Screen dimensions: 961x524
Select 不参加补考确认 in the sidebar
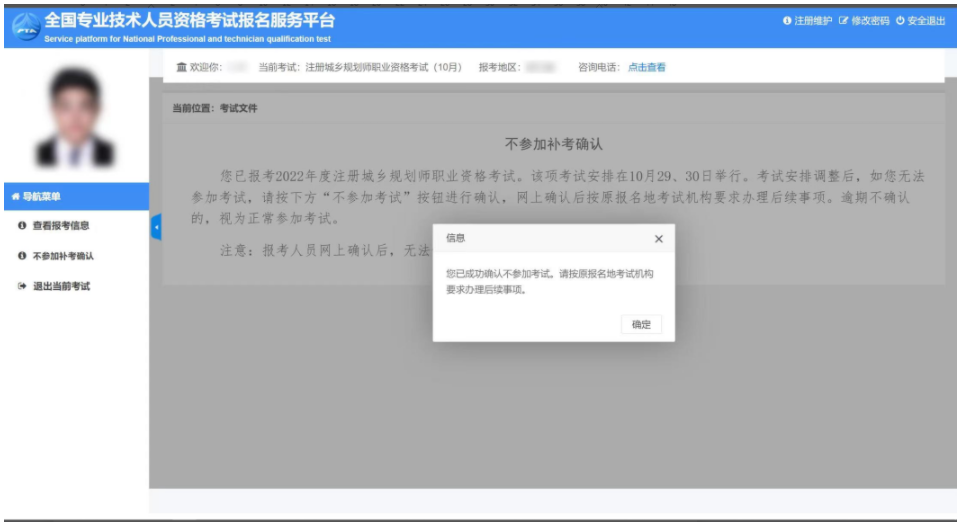tap(63, 256)
